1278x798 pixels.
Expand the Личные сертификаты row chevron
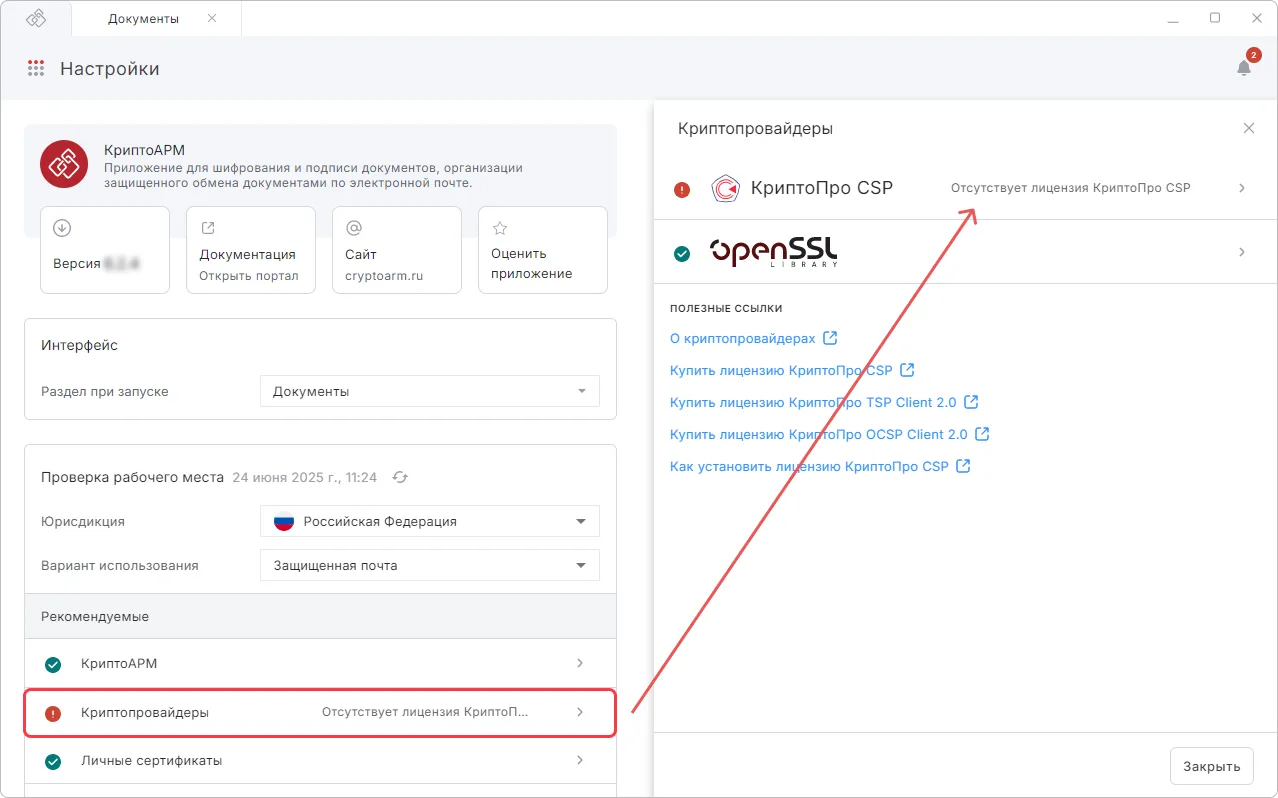[x=580, y=760]
